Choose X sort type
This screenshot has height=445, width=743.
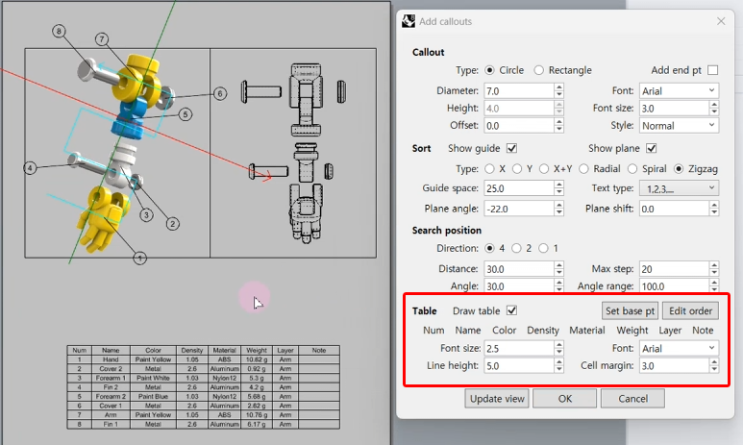tap(489, 169)
